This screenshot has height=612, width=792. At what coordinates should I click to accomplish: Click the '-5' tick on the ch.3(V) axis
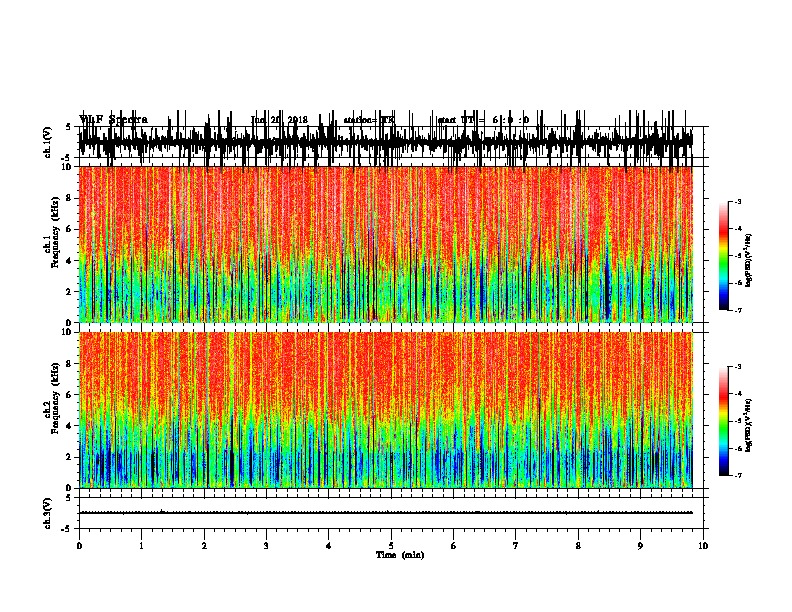pyautogui.click(x=67, y=529)
